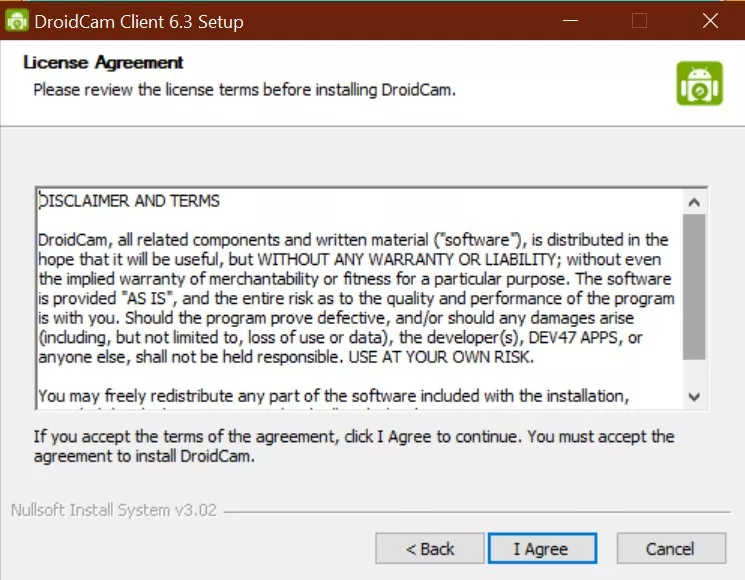Click the license scrollbar up arrow
745x580 pixels.
[x=694, y=202]
